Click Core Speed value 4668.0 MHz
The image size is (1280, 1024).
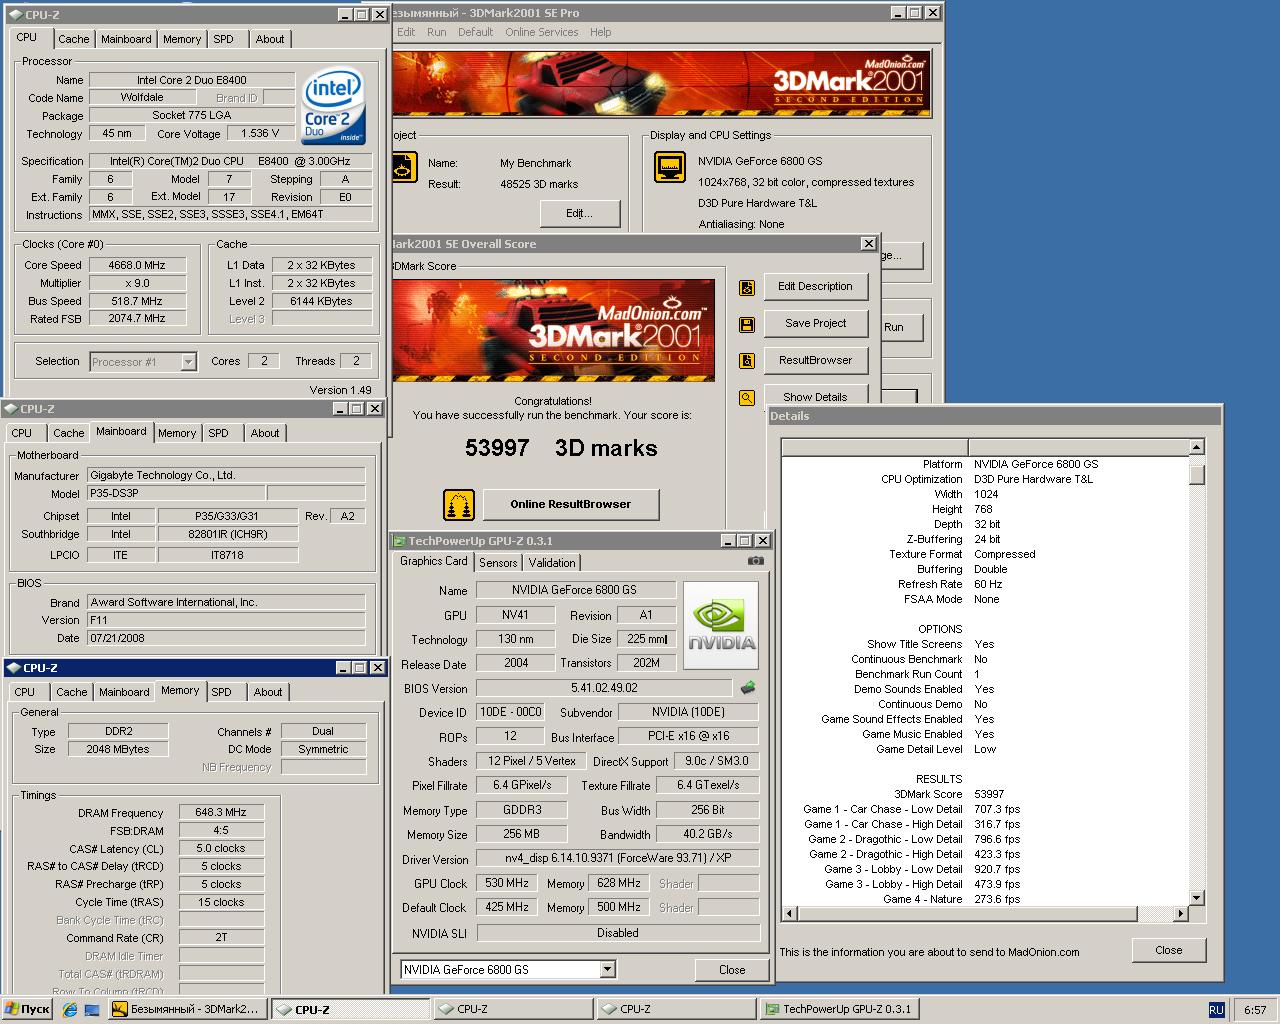(138, 265)
